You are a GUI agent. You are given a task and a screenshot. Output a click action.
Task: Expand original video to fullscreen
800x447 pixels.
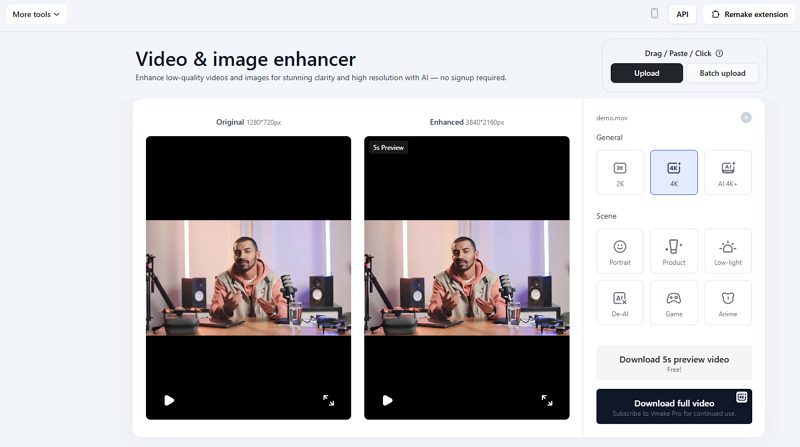pyautogui.click(x=328, y=400)
